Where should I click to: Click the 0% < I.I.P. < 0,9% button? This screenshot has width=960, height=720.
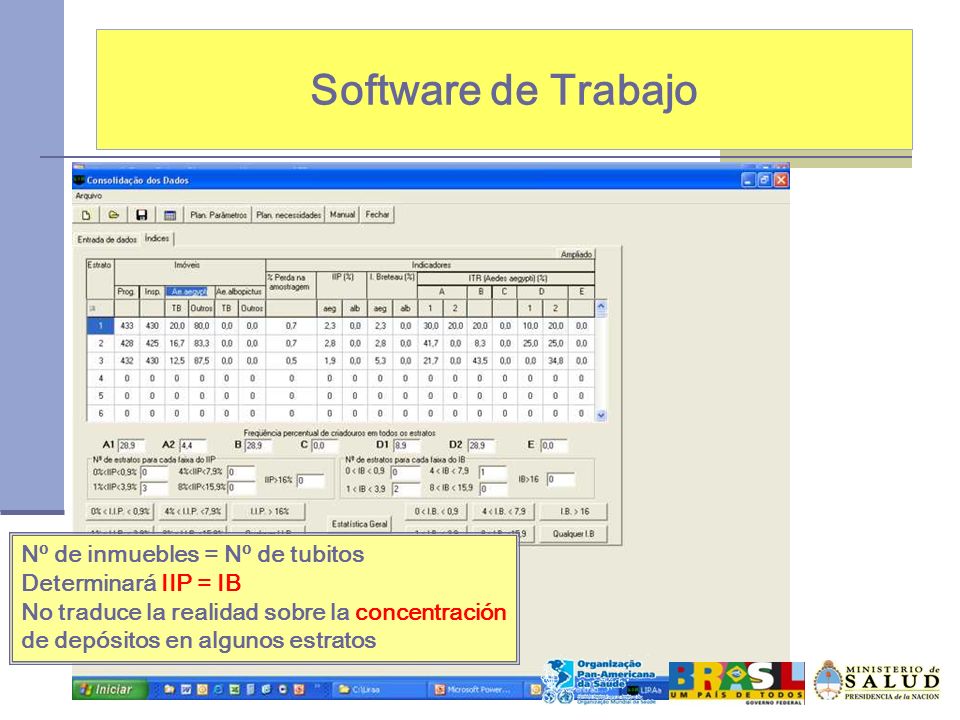click(120, 511)
